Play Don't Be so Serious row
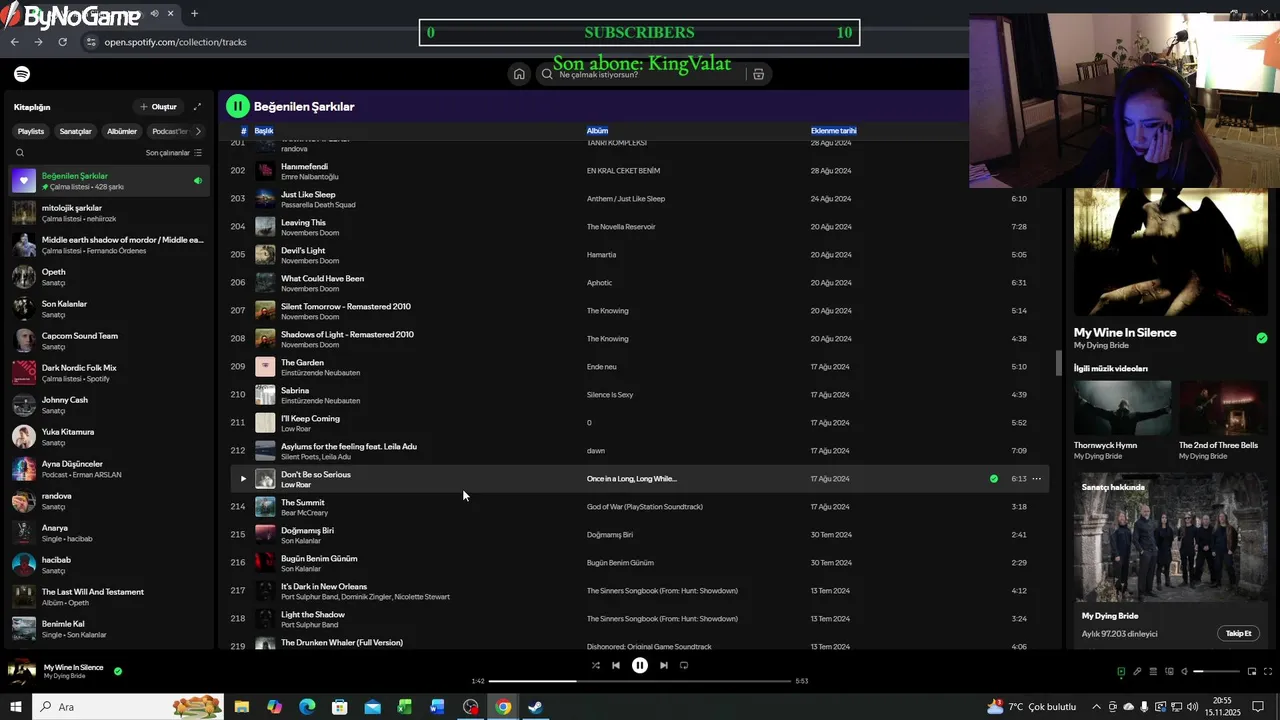This screenshot has height=720, width=1280. pos(242,479)
